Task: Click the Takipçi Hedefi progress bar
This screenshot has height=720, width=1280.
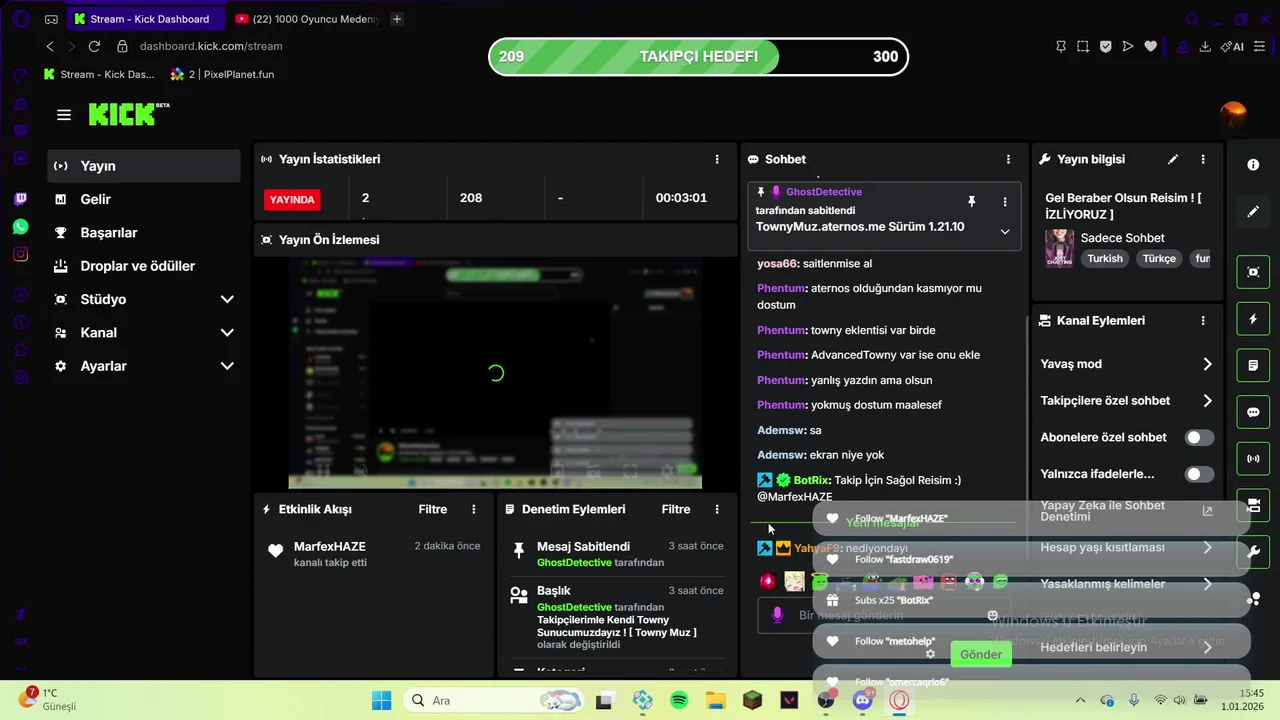Action: pyautogui.click(x=698, y=57)
